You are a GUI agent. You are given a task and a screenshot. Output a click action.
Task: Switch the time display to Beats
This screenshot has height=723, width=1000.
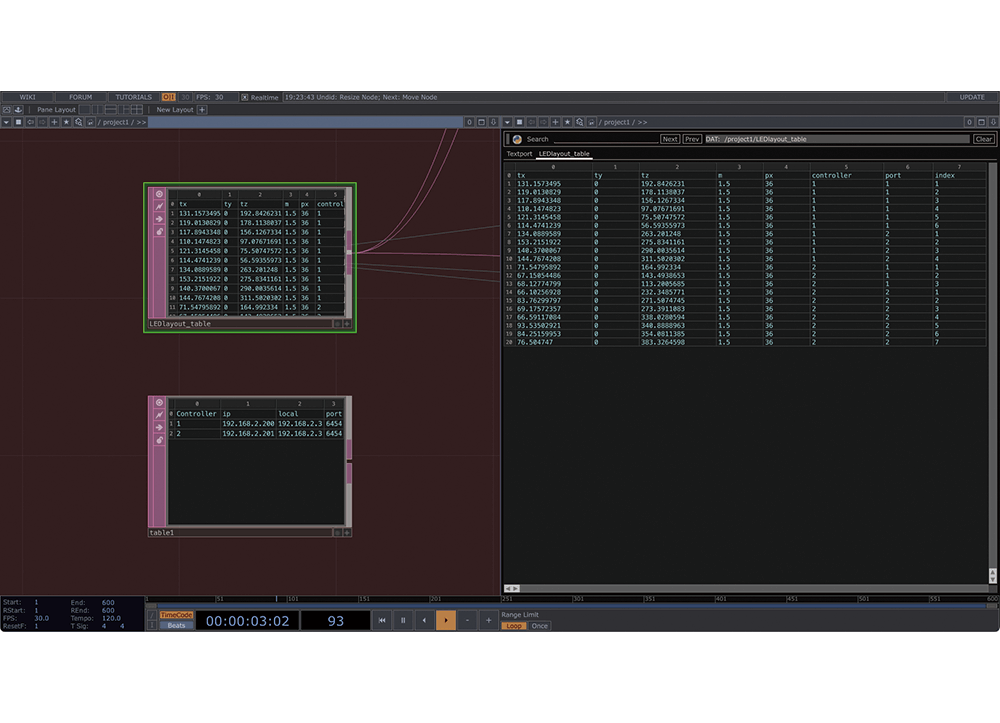point(176,625)
